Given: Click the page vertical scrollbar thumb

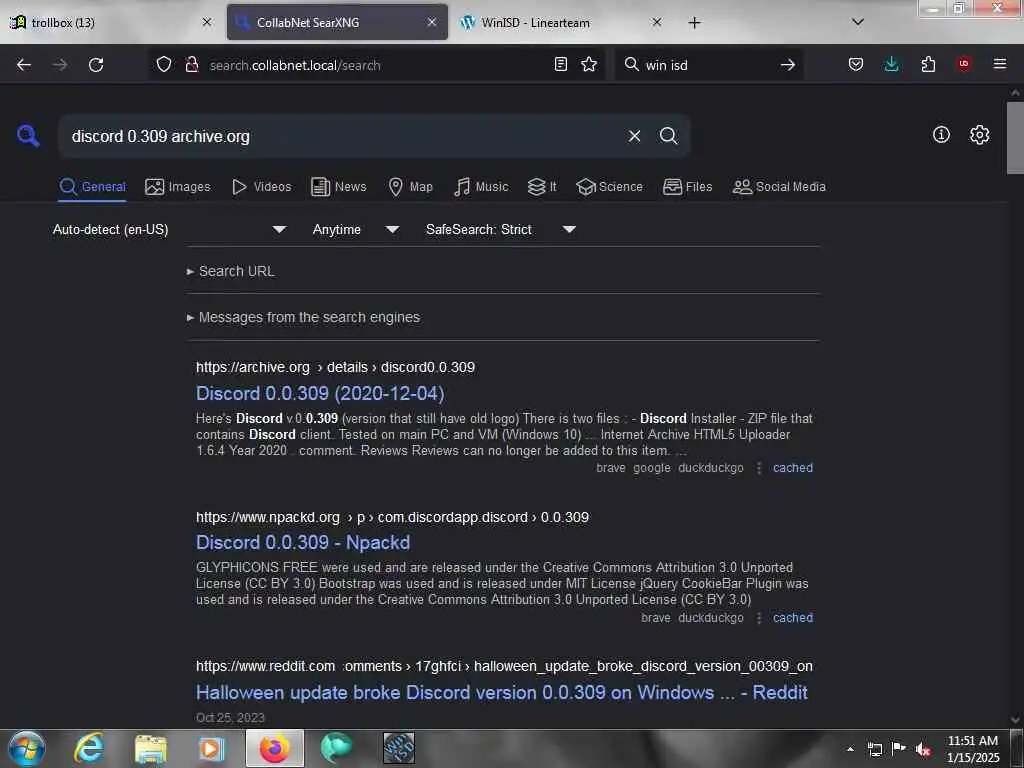Looking at the screenshot, I should click(1014, 138).
